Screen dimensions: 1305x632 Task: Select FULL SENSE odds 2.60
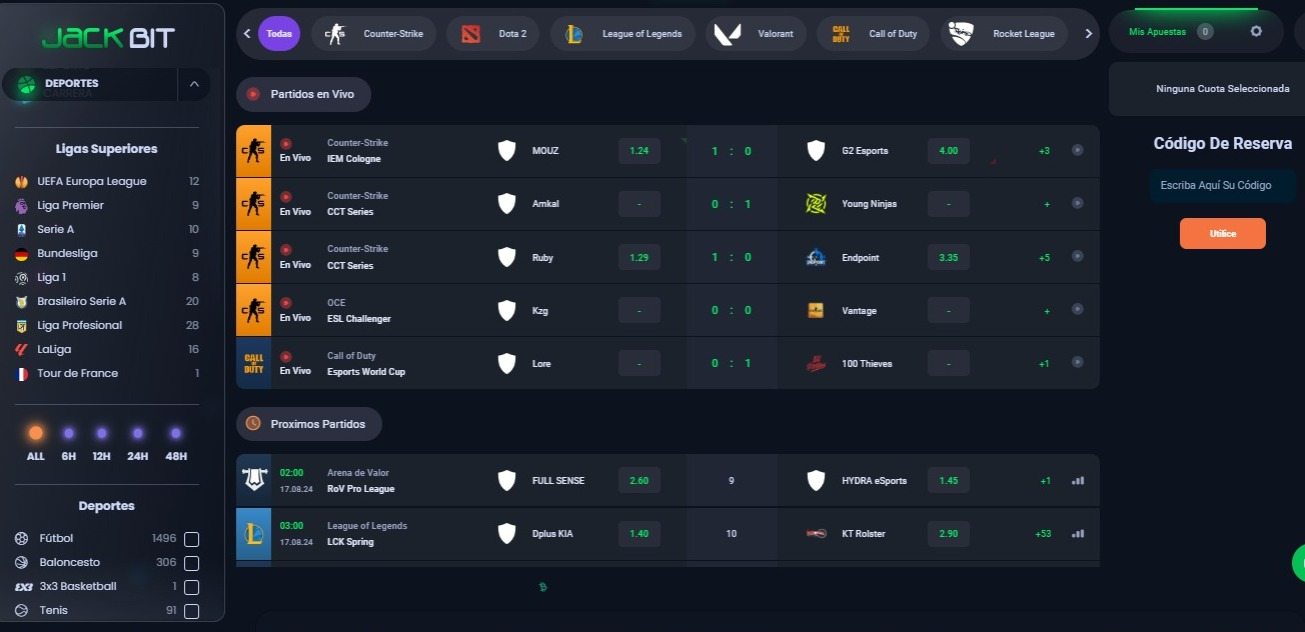(640, 481)
